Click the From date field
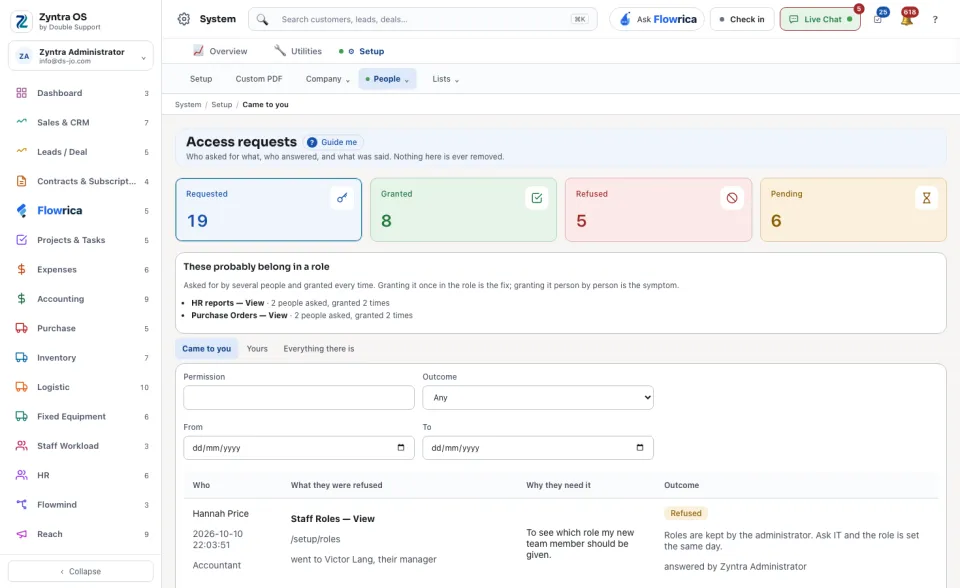The height and width of the screenshot is (588, 960). point(299,448)
